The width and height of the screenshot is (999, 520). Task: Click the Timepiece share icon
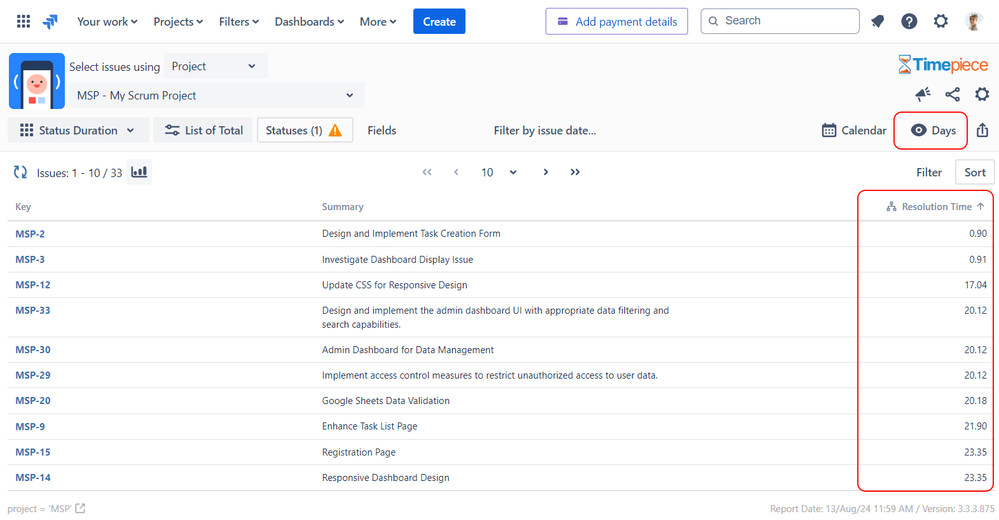click(x=952, y=95)
